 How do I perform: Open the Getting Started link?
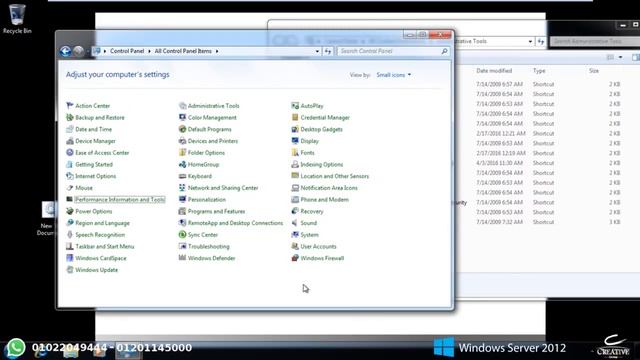[x=94, y=164]
